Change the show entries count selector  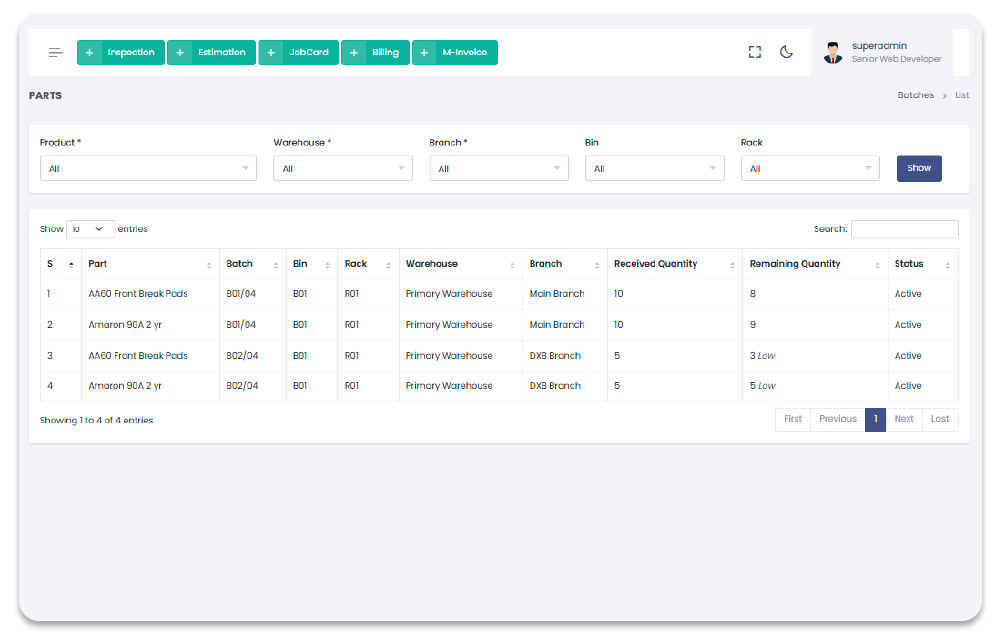[90, 229]
